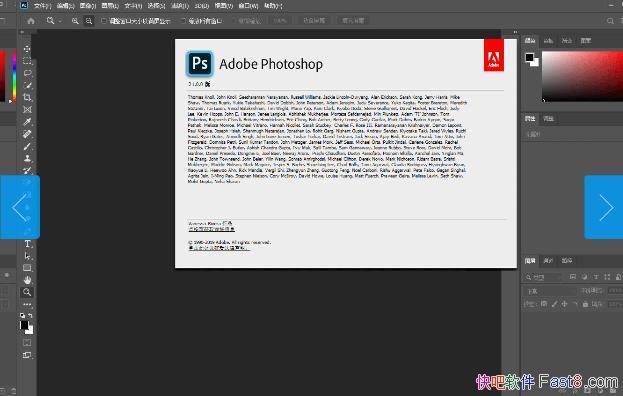The height and width of the screenshot is (396, 623).
Task: Select the Frame tool
Action: coord(27,110)
